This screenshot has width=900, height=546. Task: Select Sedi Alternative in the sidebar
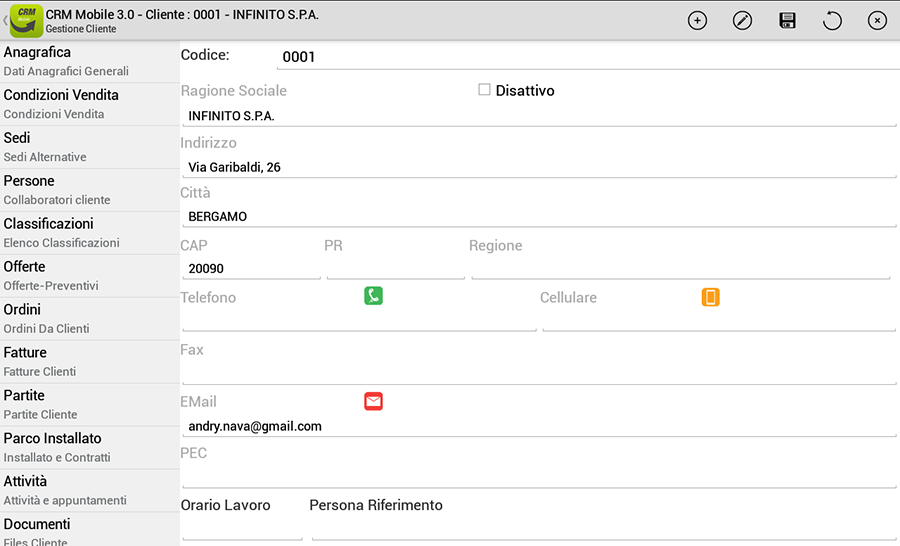[90, 147]
